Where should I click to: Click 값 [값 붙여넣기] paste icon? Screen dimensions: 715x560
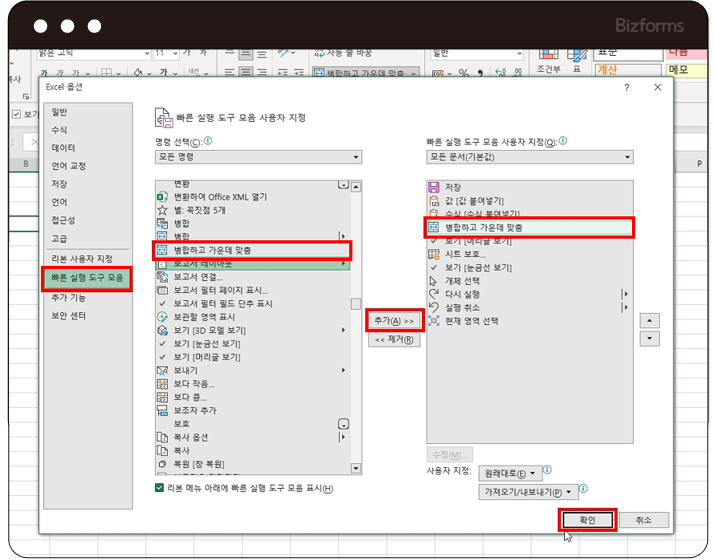(x=434, y=201)
